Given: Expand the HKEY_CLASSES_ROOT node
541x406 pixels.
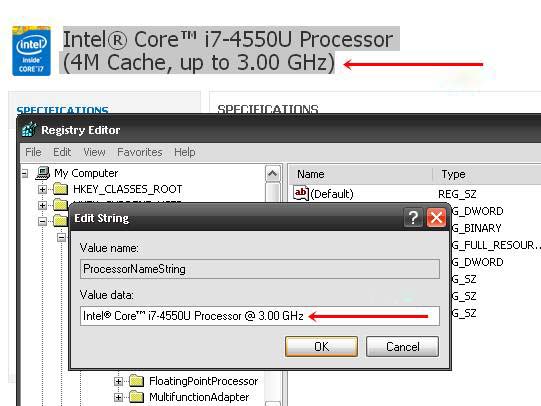Looking at the screenshot, I should [42, 189].
